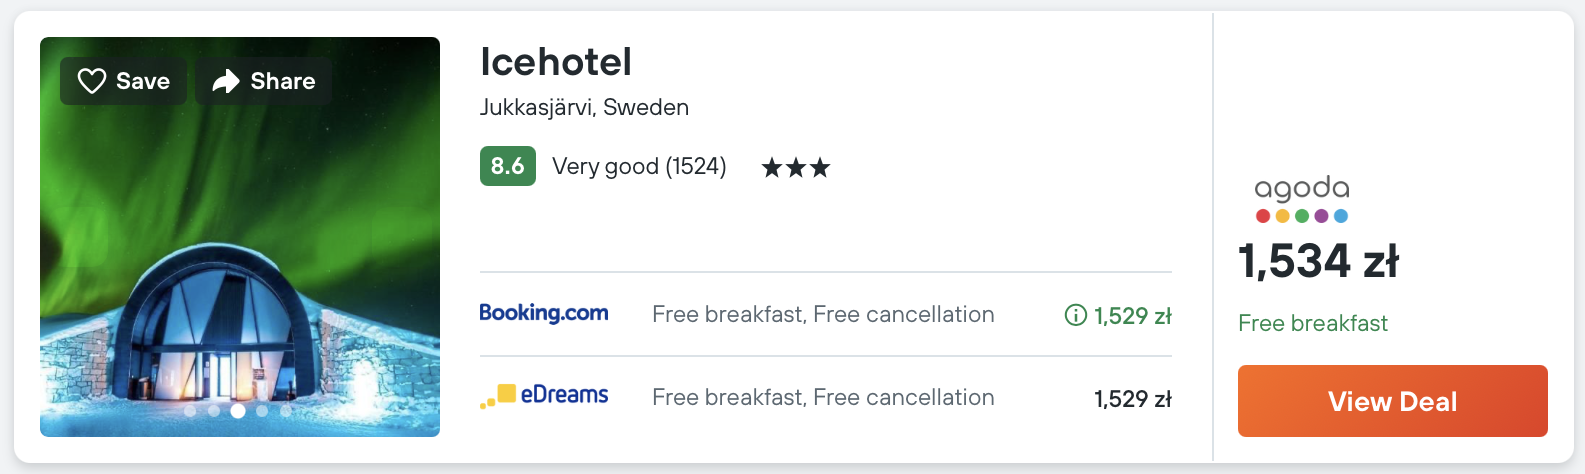Open the Icehotel photo
The image size is (1585, 474).
[x=240, y=250]
